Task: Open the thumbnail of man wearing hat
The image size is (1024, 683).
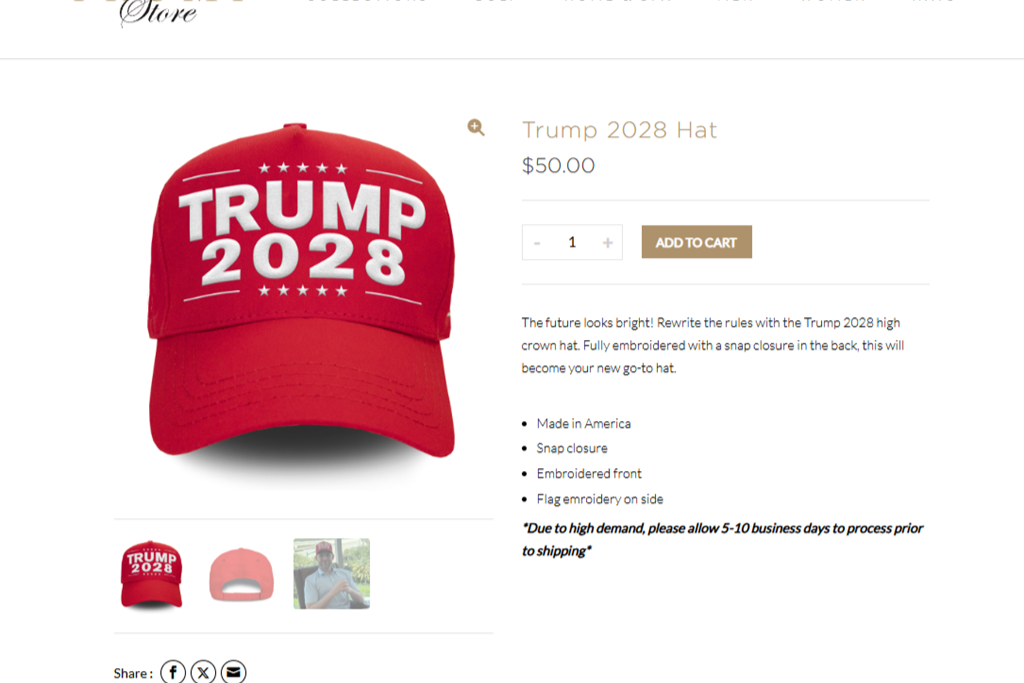Action: click(x=332, y=574)
